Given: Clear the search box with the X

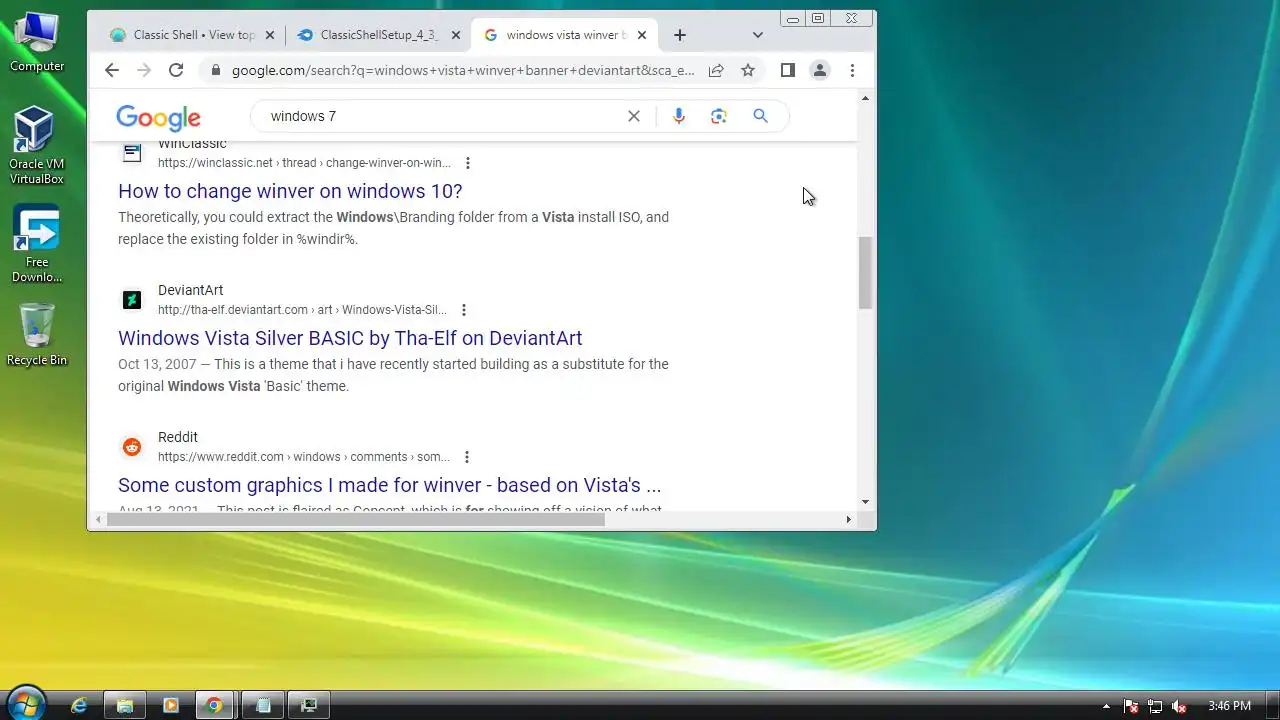Looking at the screenshot, I should 634,116.
